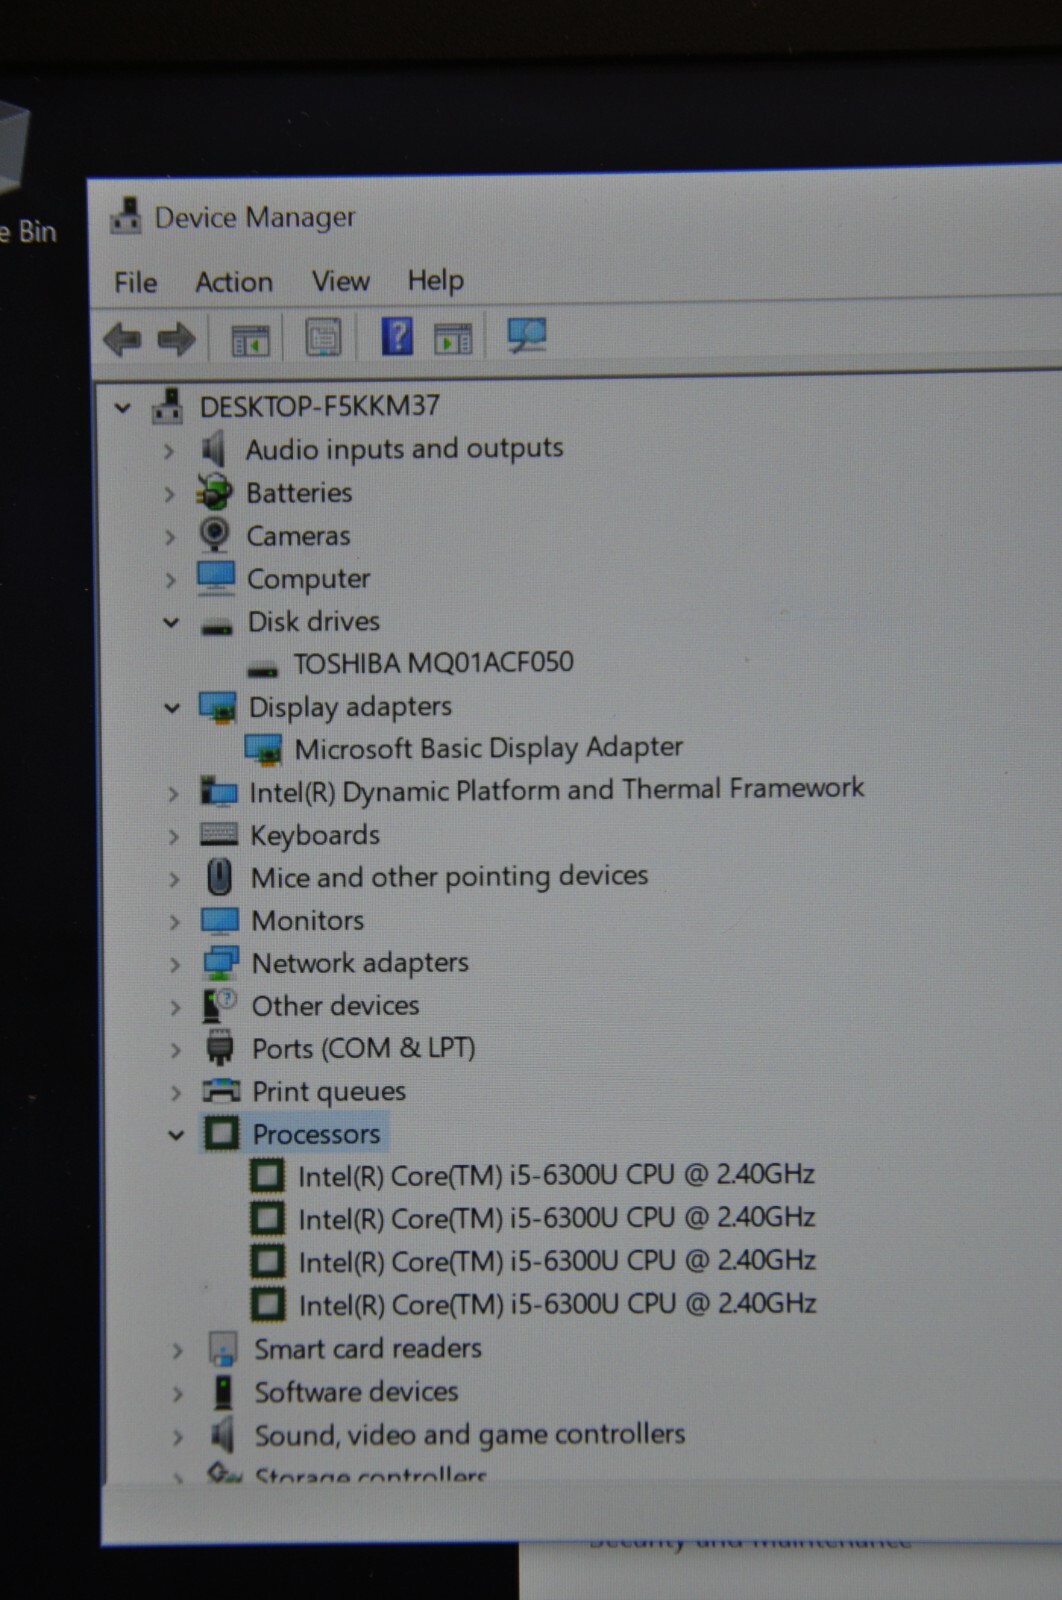Click the Ports (COM & LPT) icon
1062x1600 pixels.
219,1048
